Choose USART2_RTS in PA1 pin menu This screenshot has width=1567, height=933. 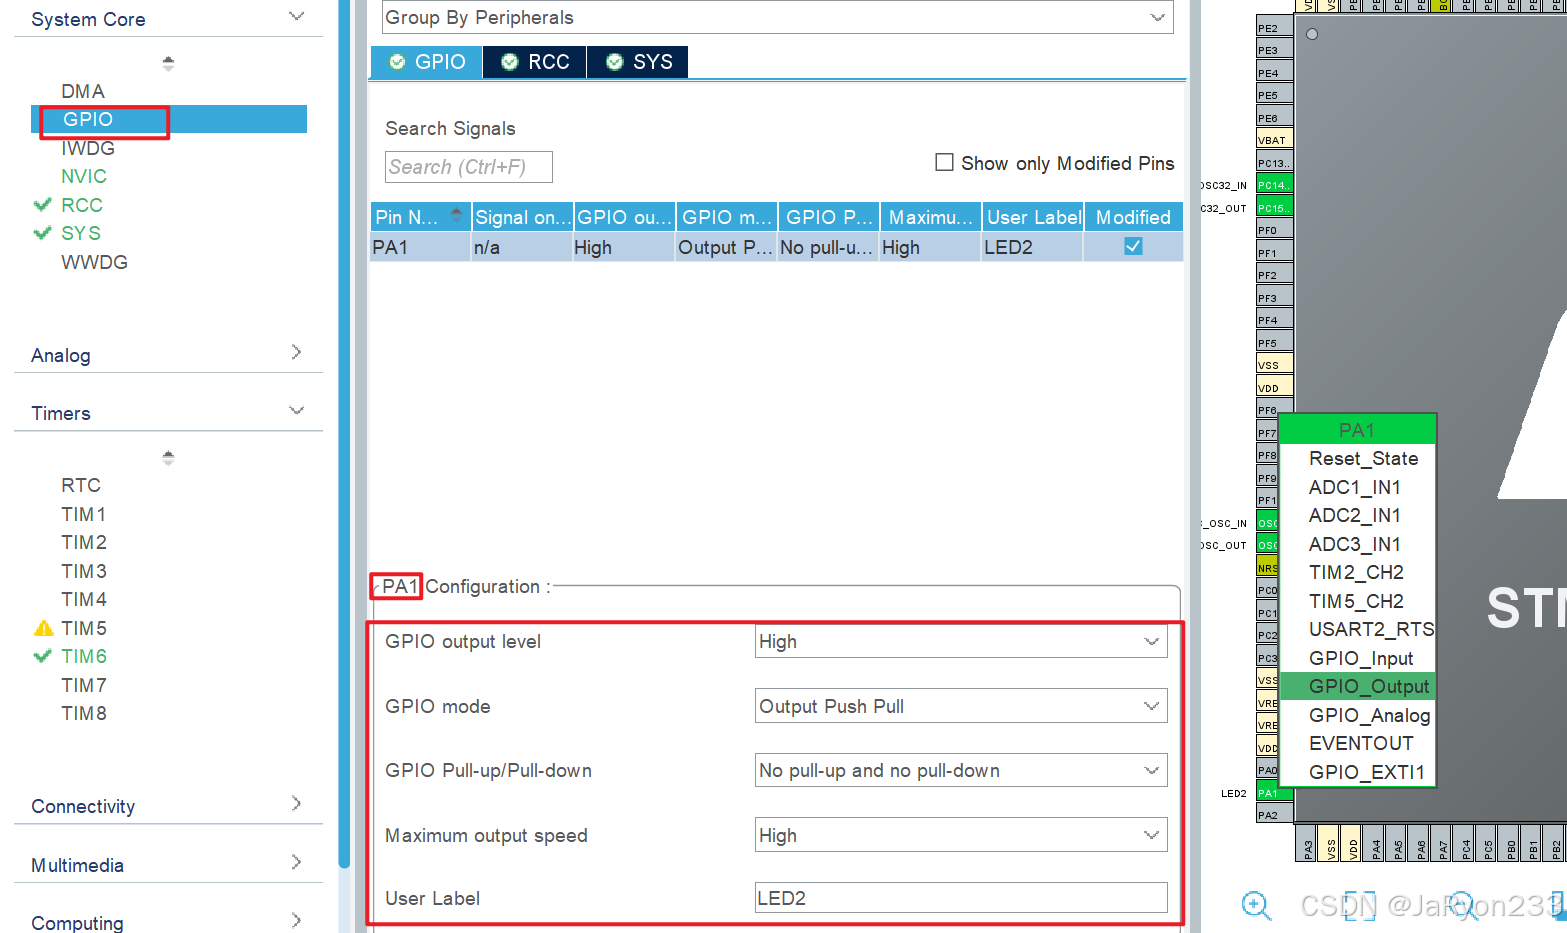[1370, 629]
